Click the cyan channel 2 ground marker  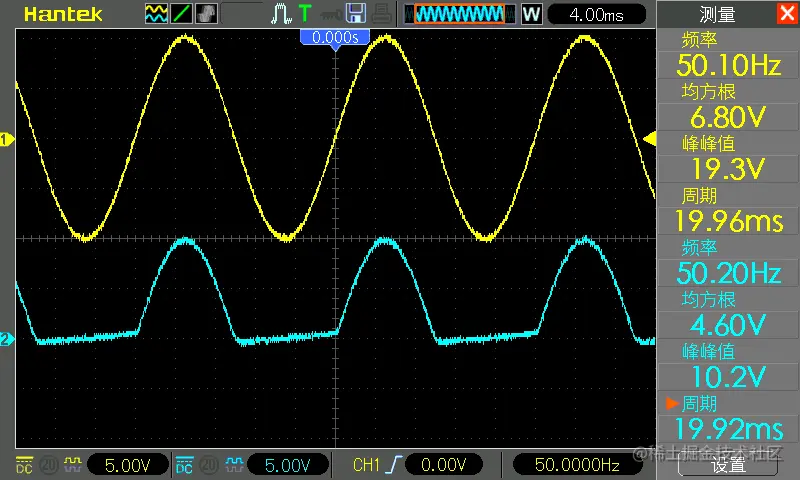(x=7, y=339)
